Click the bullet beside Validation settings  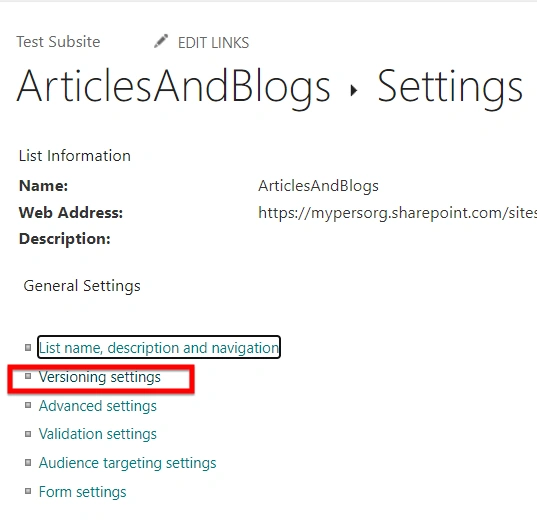[28, 434]
